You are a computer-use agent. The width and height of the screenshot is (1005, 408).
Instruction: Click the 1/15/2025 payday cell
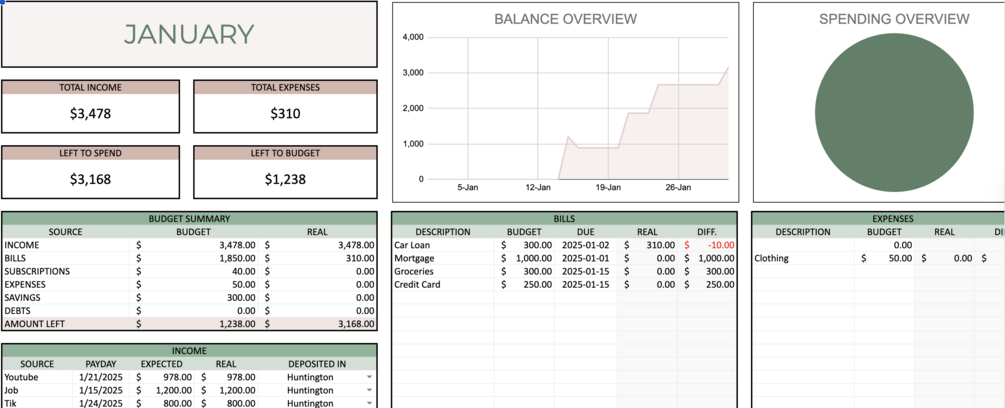tap(101, 390)
